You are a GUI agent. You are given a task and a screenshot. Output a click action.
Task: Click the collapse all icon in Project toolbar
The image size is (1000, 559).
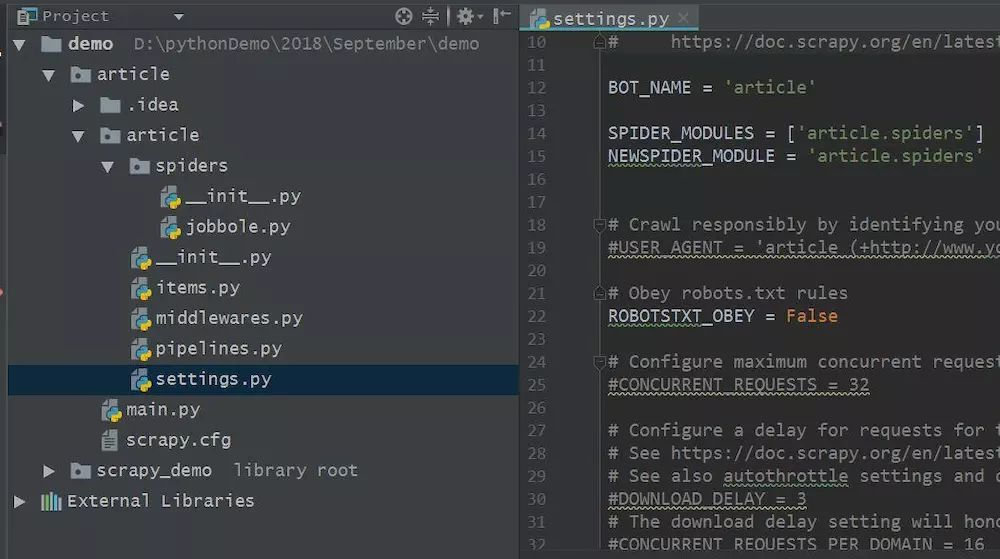pyautogui.click(x=430, y=16)
